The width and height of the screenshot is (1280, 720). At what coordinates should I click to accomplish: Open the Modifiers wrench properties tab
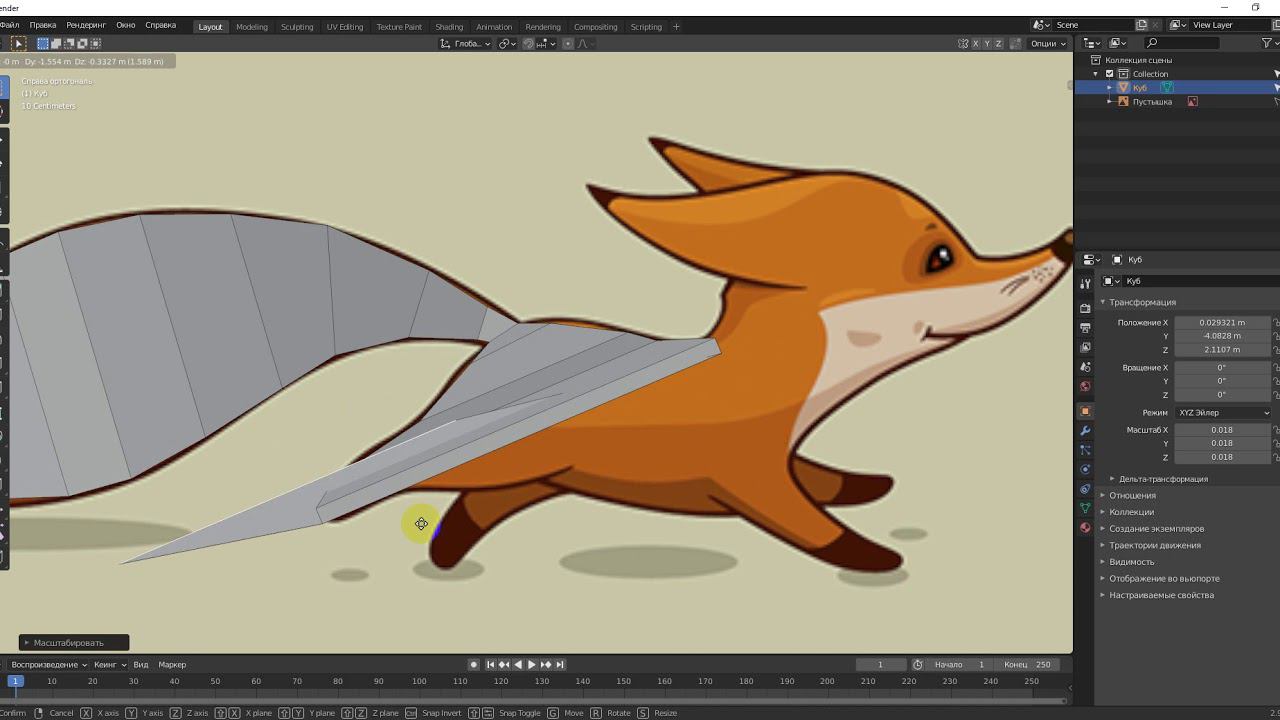tap(1085, 431)
